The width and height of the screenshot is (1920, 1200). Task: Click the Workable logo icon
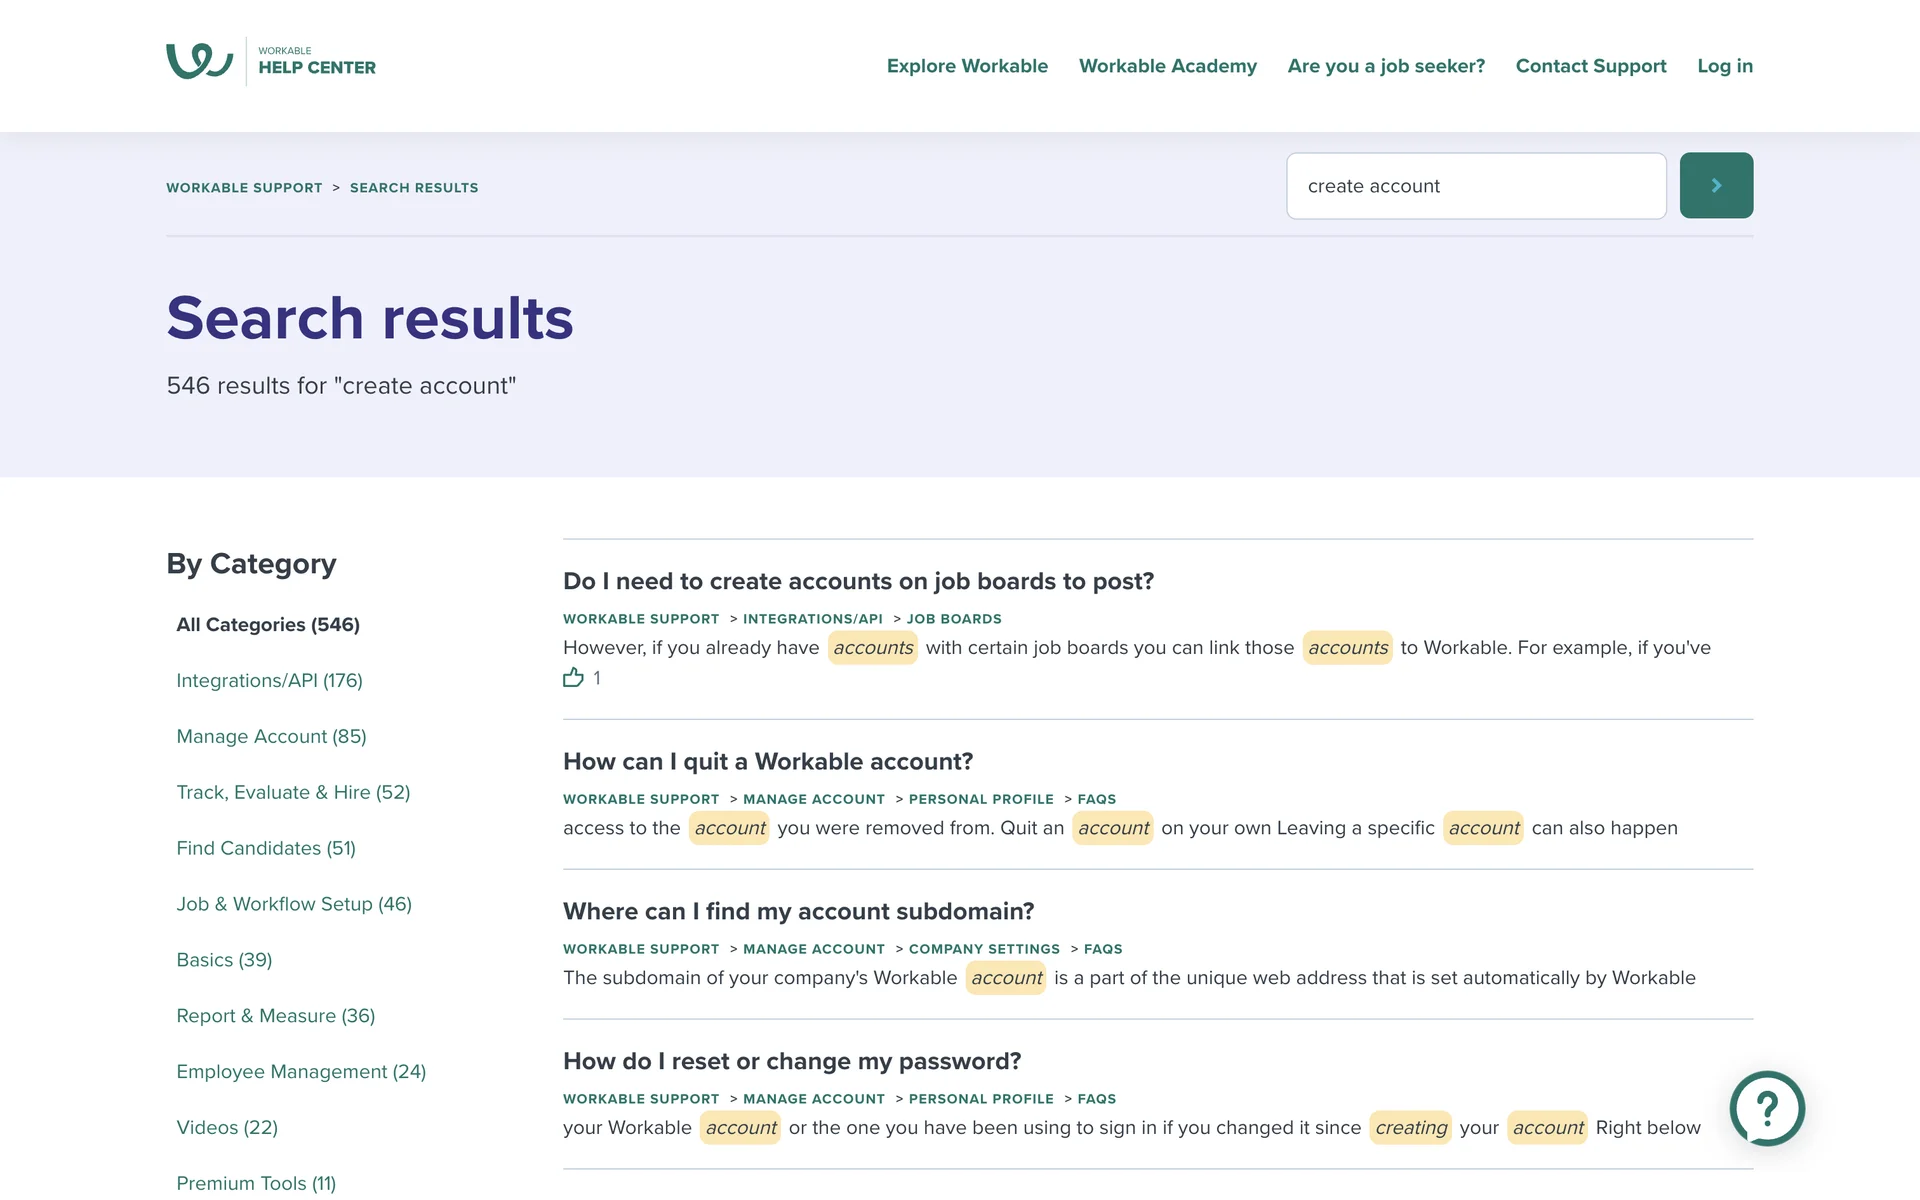(x=199, y=61)
